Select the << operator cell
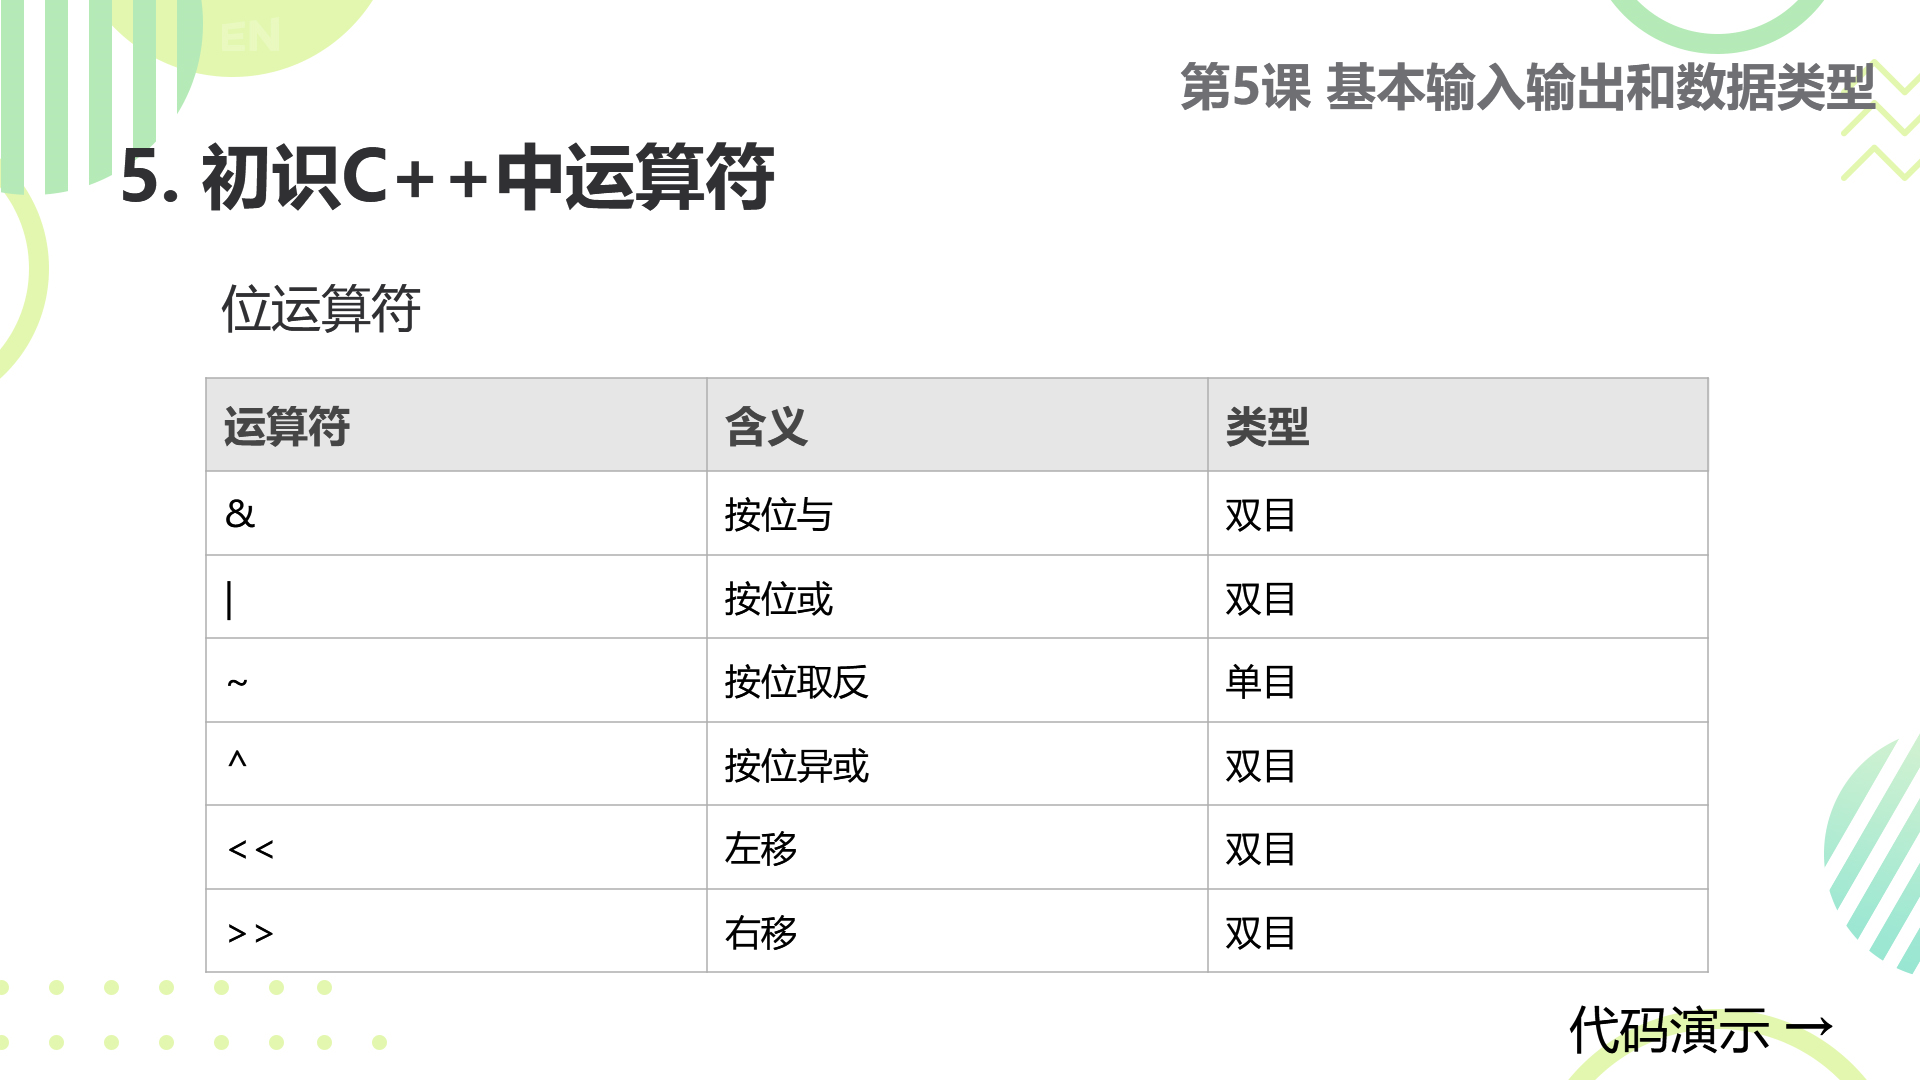Viewport: 1920px width, 1080px height. point(456,848)
